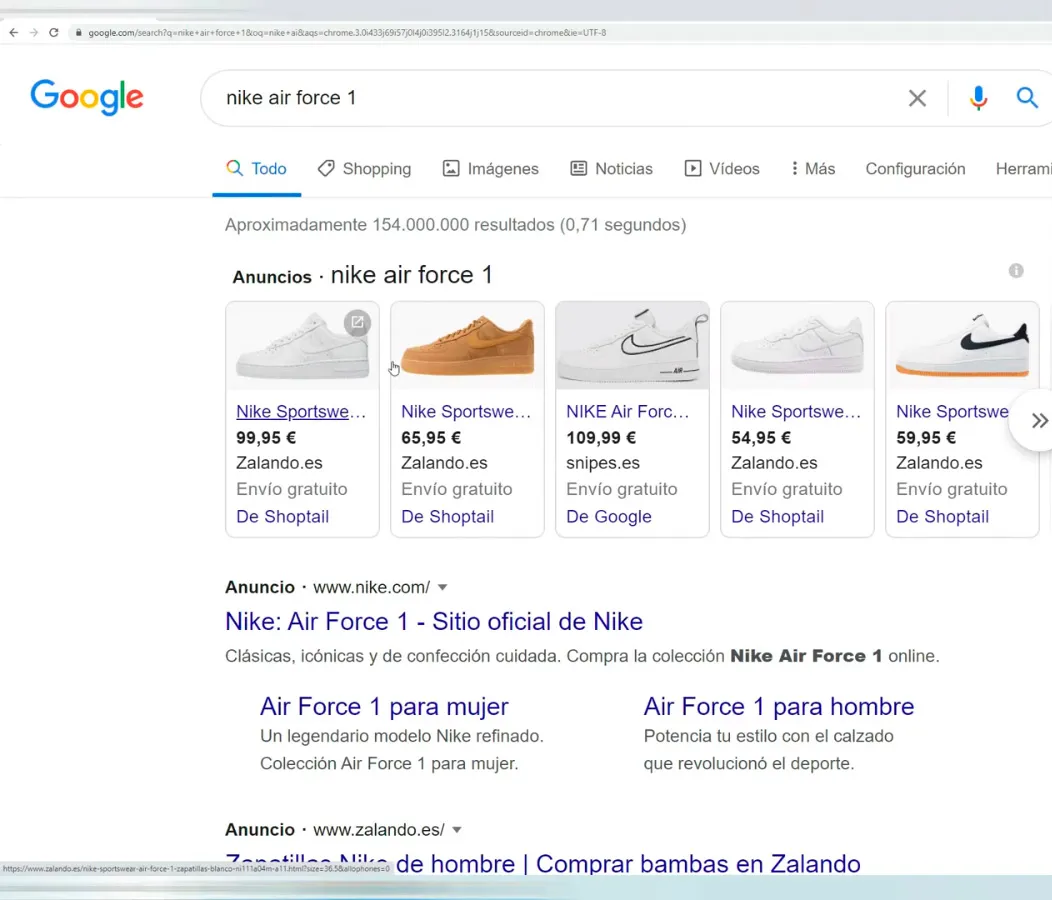Switch to the Noticias tab
The image size is (1052, 900).
point(611,168)
